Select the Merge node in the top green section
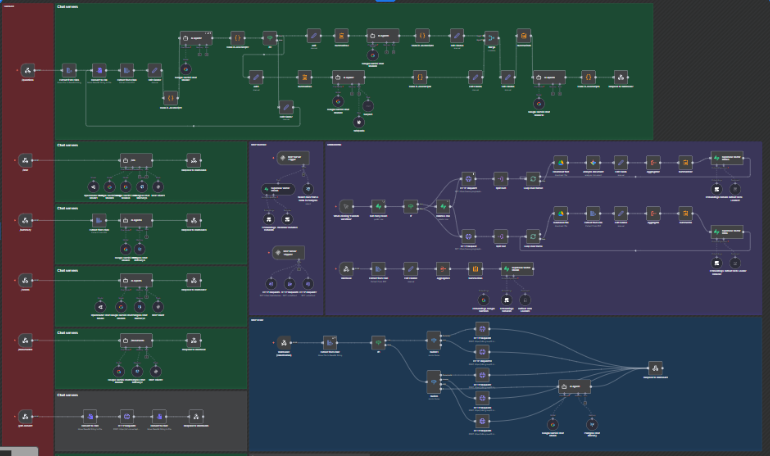Screen dimensions: 770x456 pos(491,38)
